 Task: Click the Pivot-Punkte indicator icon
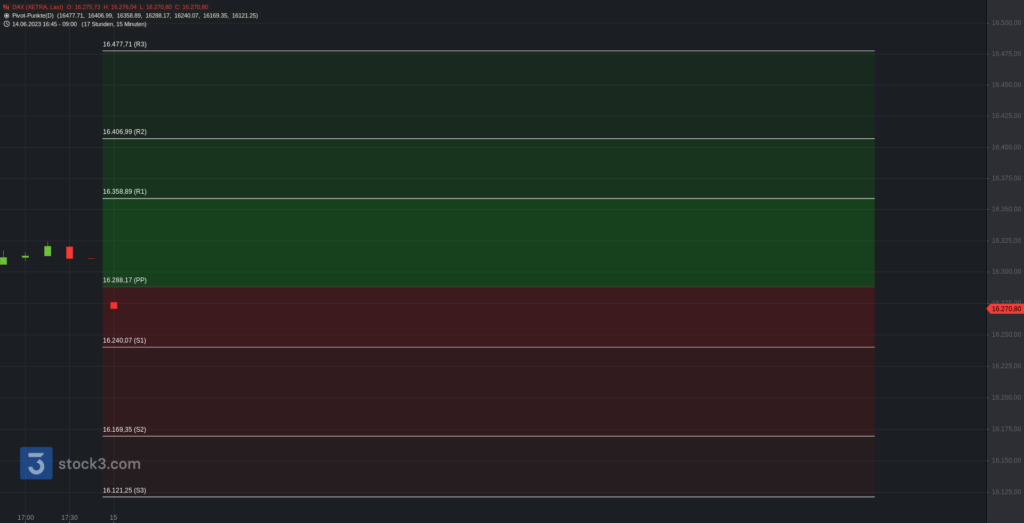pyautogui.click(x=6, y=16)
